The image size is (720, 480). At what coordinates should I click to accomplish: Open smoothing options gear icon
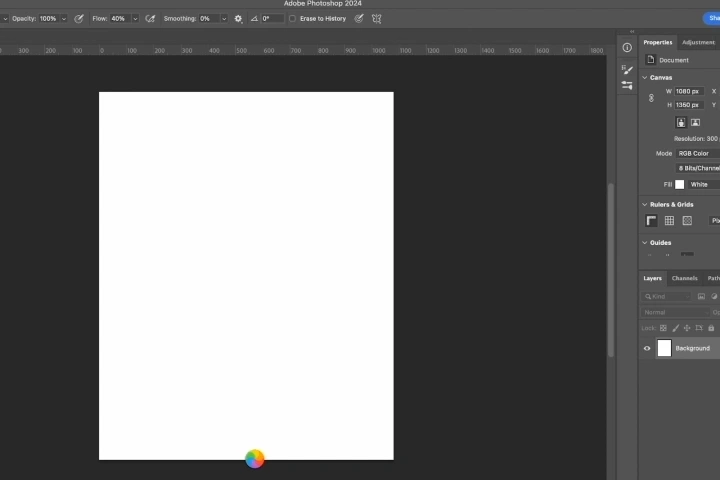coord(238,19)
